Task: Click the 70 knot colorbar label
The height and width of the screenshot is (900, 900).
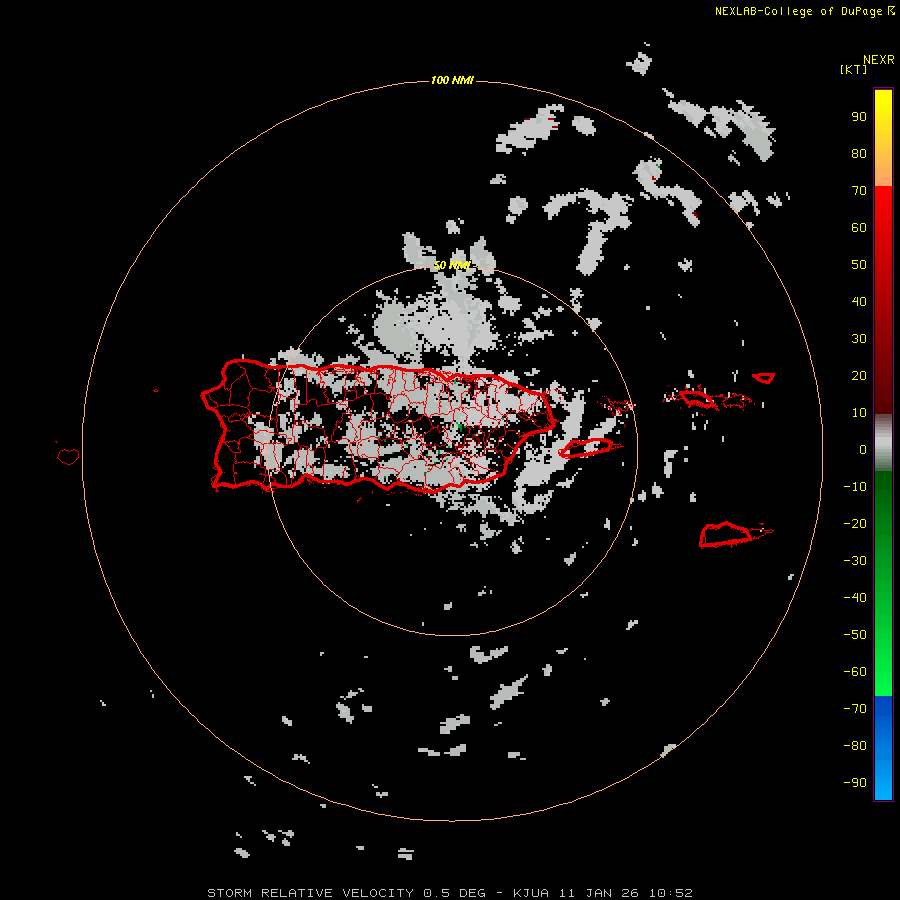Action: (859, 191)
